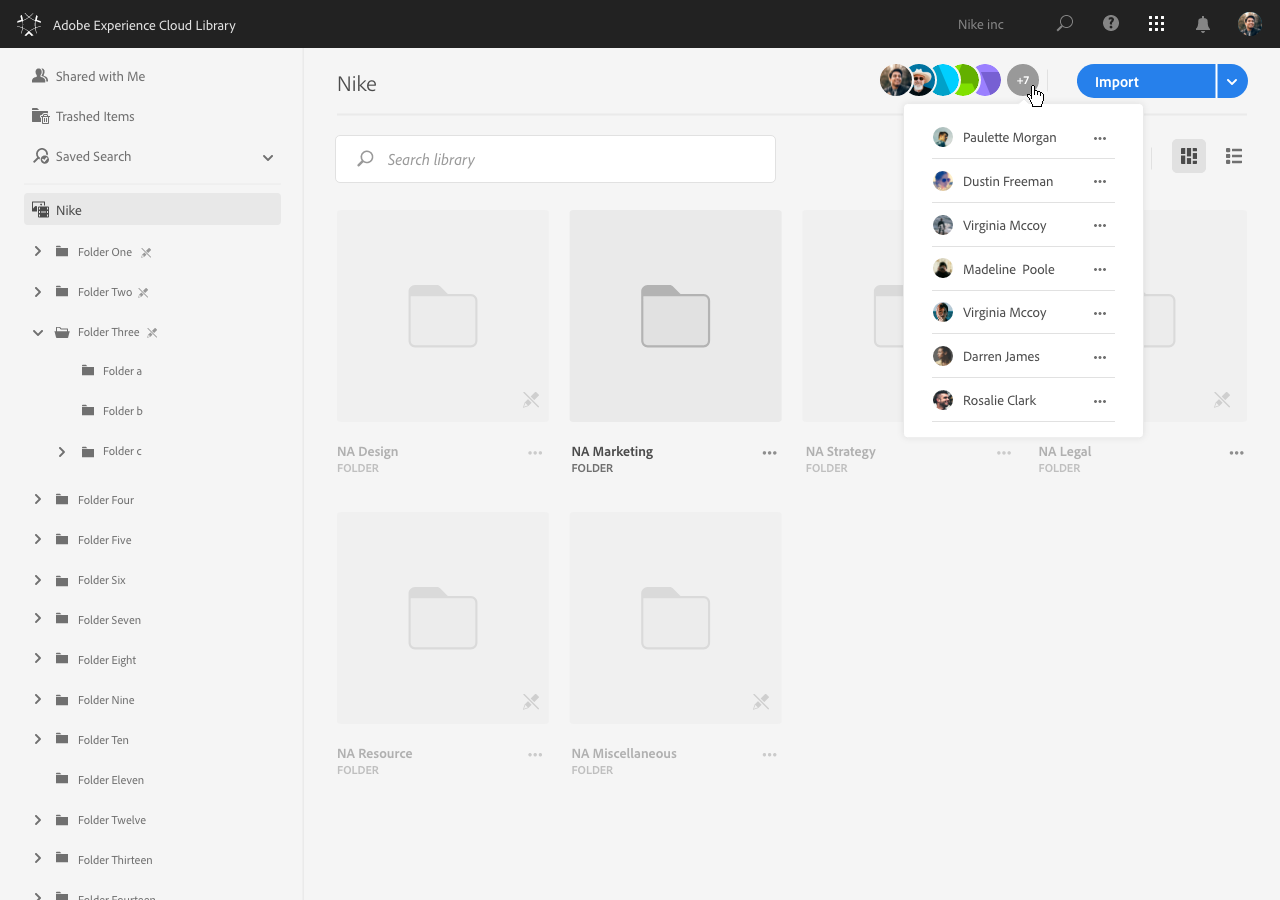Screen dimensions: 1280x900
Task: Switch to list view
Action: point(1234,156)
